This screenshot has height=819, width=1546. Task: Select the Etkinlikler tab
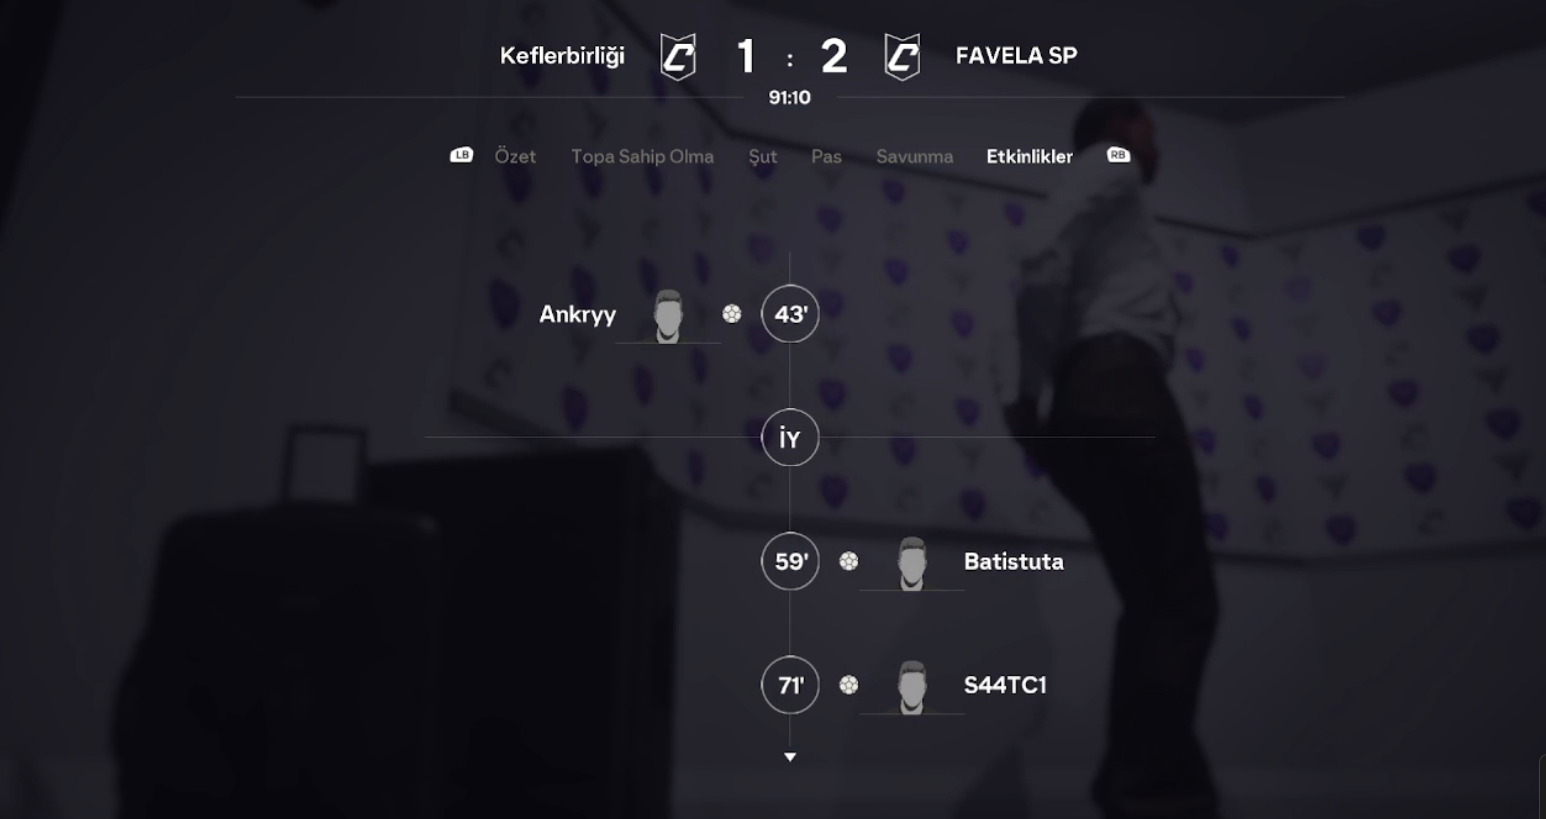1029,156
